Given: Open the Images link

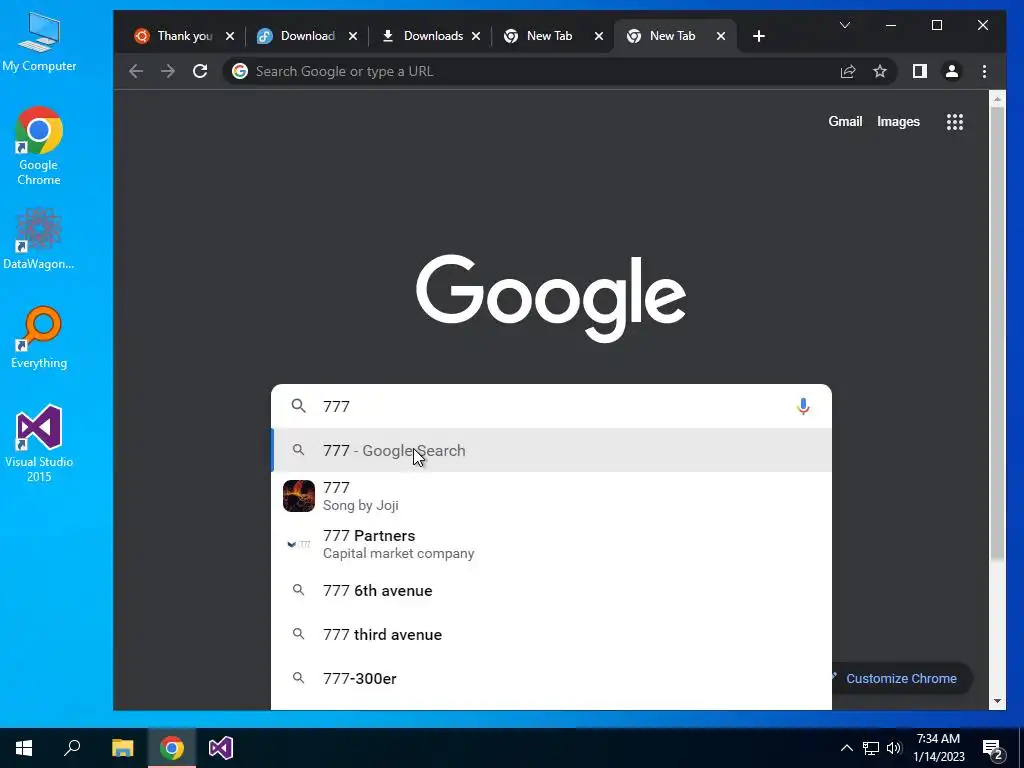Looking at the screenshot, I should pyautogui.click(x=898, y=121).
